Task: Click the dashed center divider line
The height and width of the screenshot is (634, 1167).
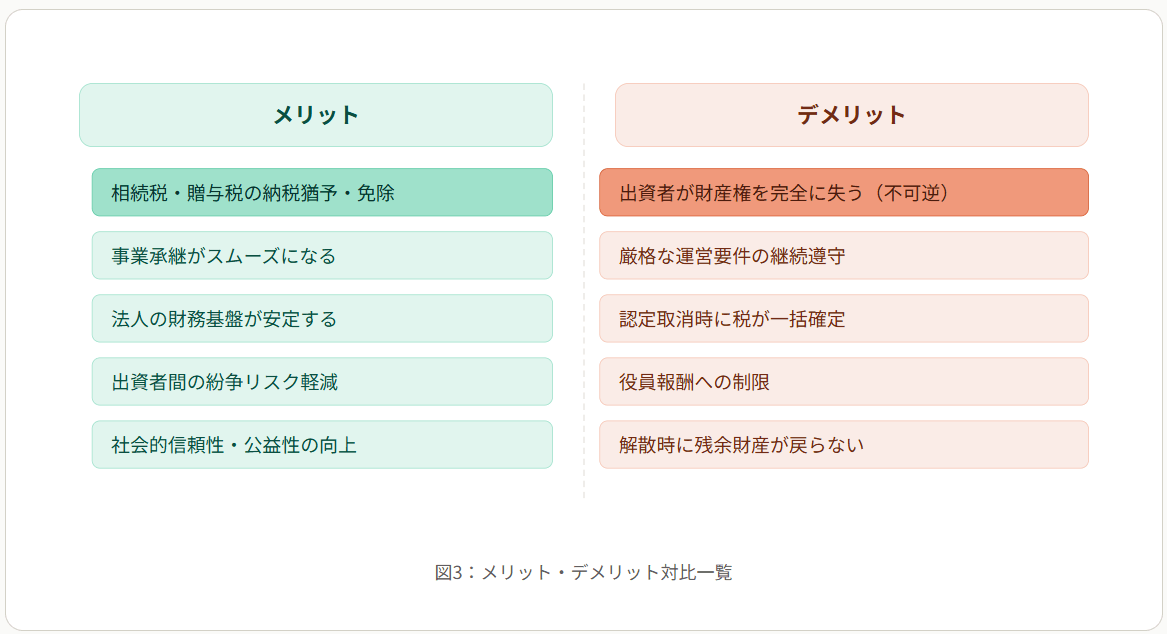Action: click(584, 300)
